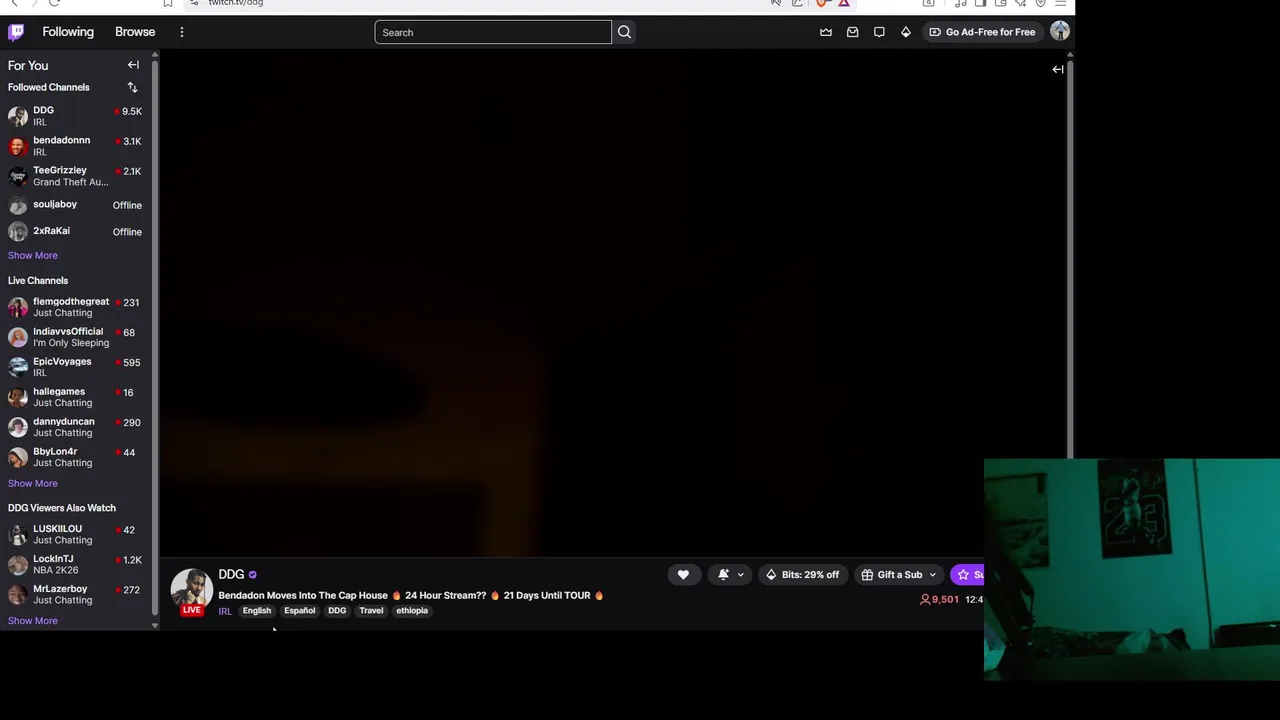Click DDG streamer avatar with LIVE badge
Image resolution: width=1280 pixels, height=720 pixels.
(191, 591)
